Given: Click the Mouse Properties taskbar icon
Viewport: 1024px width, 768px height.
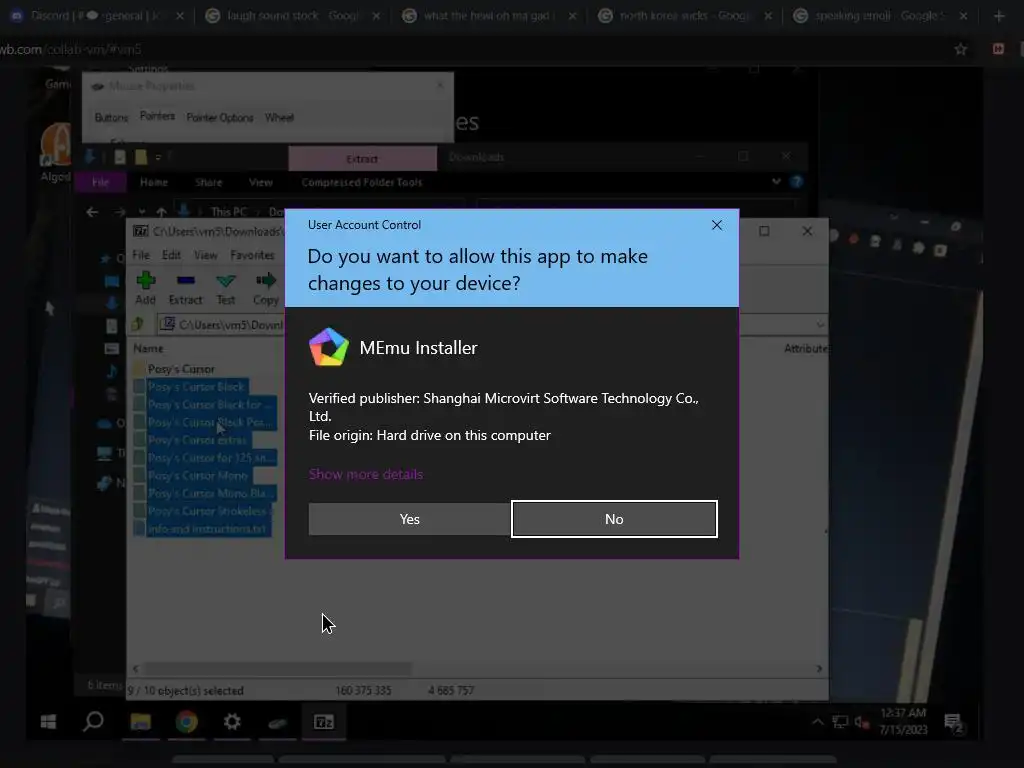Looking at the screenshot, I should tap(278, 722).
